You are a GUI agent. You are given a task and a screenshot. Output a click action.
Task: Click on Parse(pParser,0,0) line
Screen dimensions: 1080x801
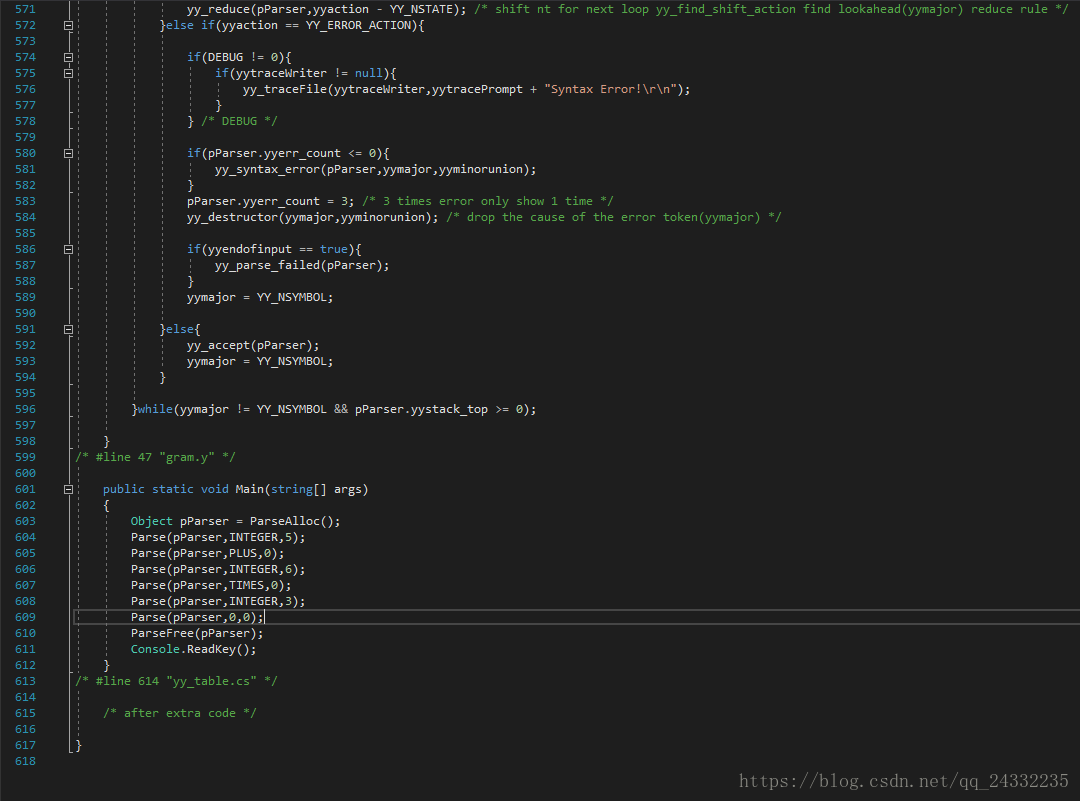197,617
